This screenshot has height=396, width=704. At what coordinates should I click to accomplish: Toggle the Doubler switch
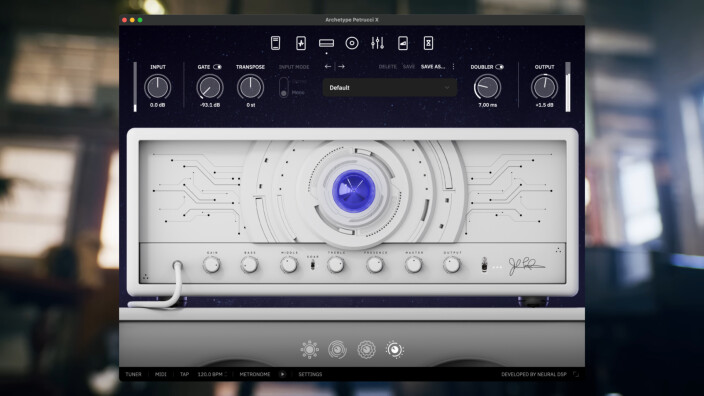(x=499, y=67)
